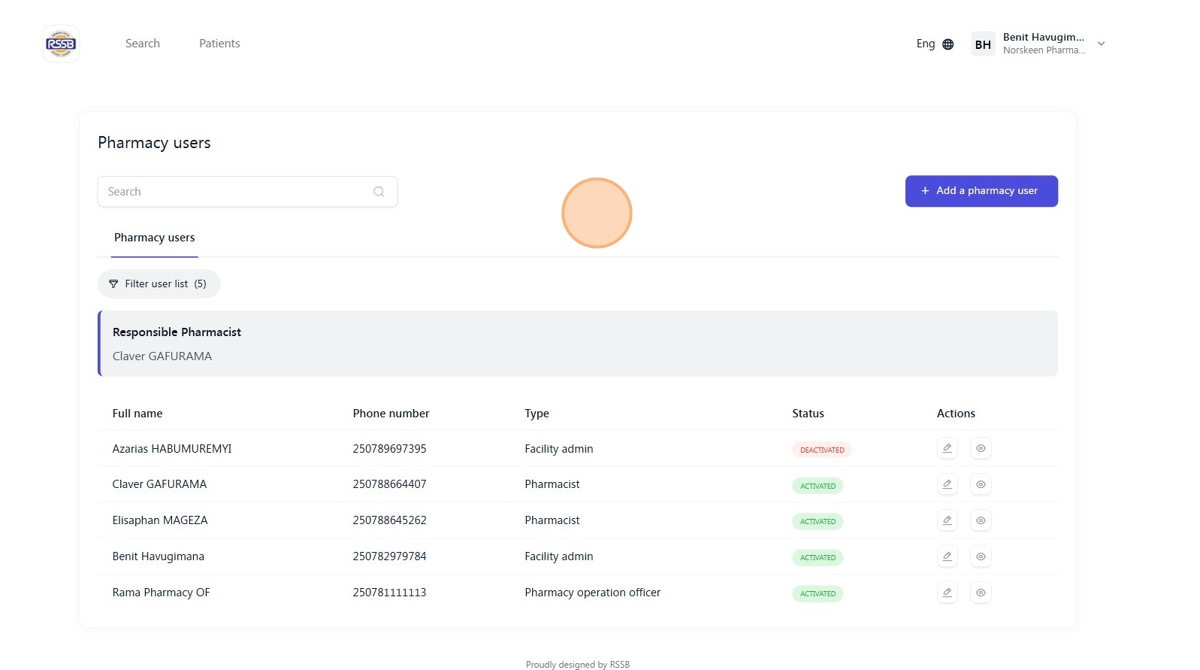Edit Azarias HABUMUREMYI user
Viewport: 1200px width, 670px height.
(x=947, y=448)
